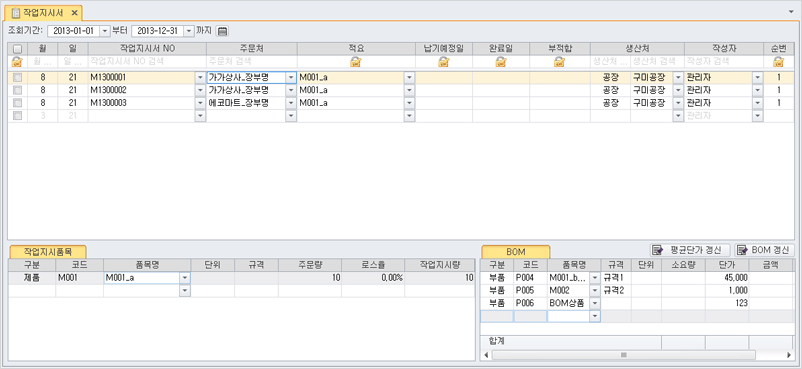
Task: Click filter icon in first checkbox column
Action: [x=17, y=62]
